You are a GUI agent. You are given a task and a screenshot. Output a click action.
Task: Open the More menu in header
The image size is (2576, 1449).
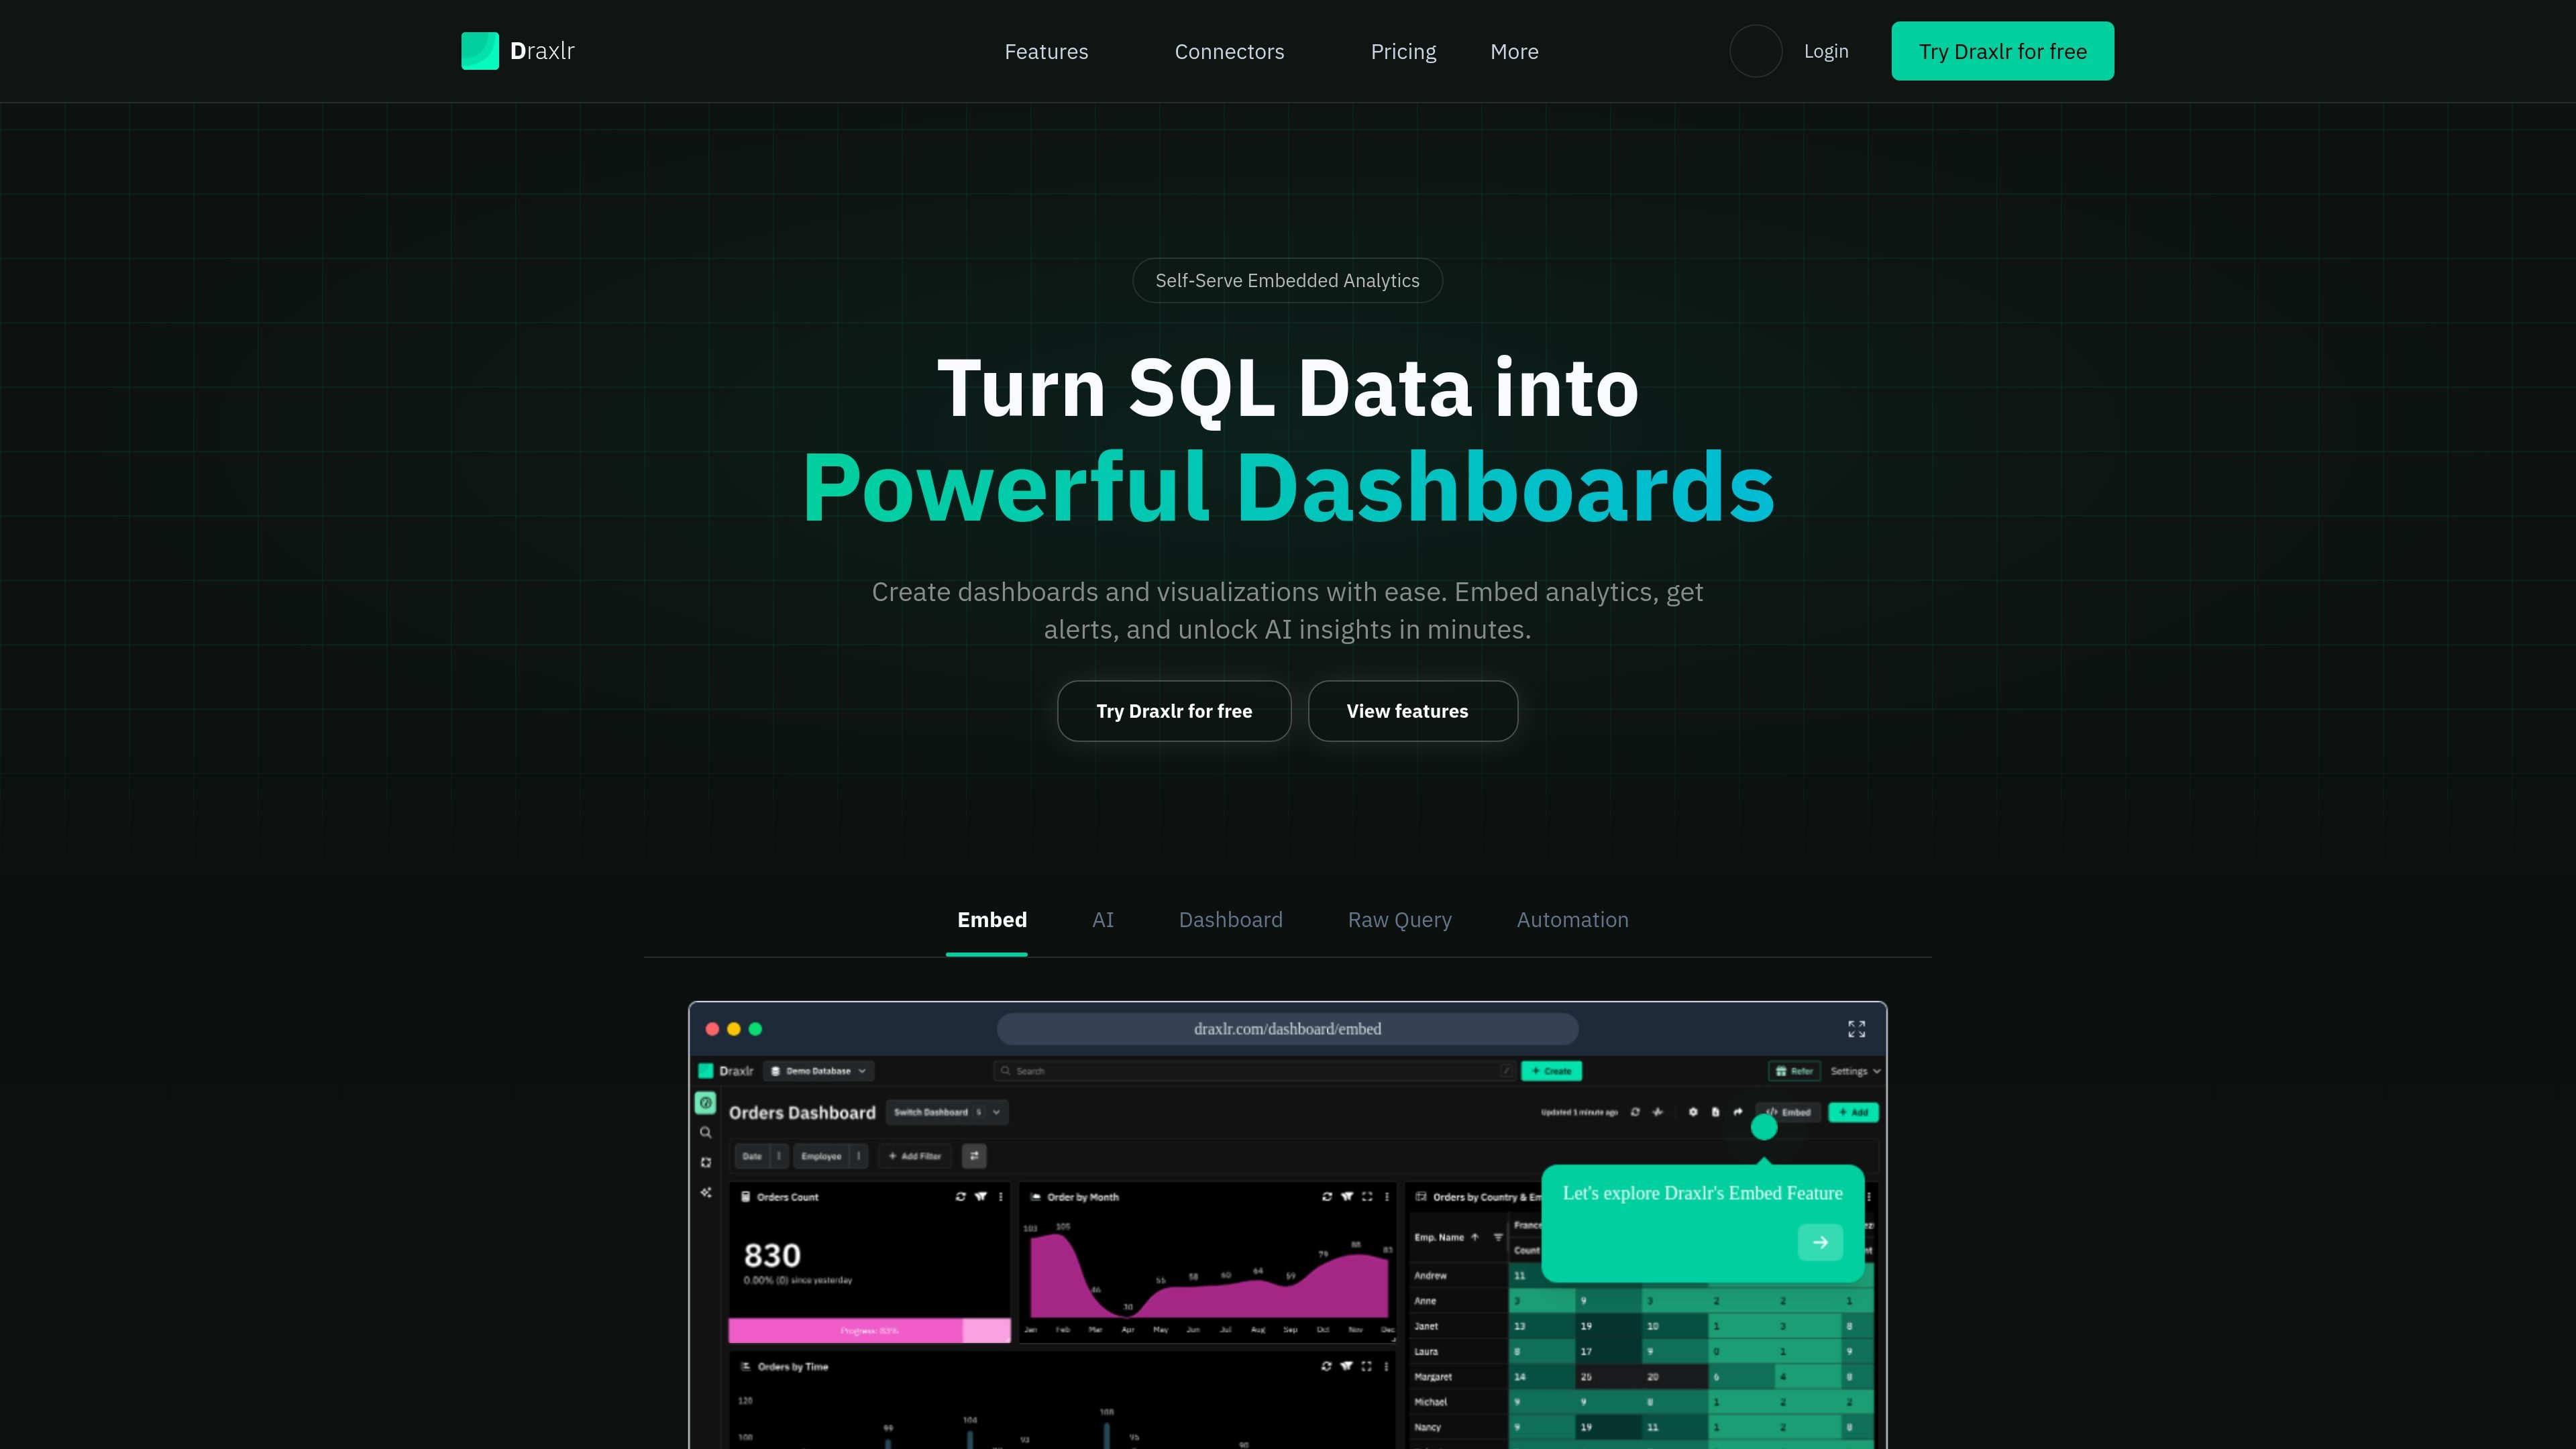coord(1514,51)
